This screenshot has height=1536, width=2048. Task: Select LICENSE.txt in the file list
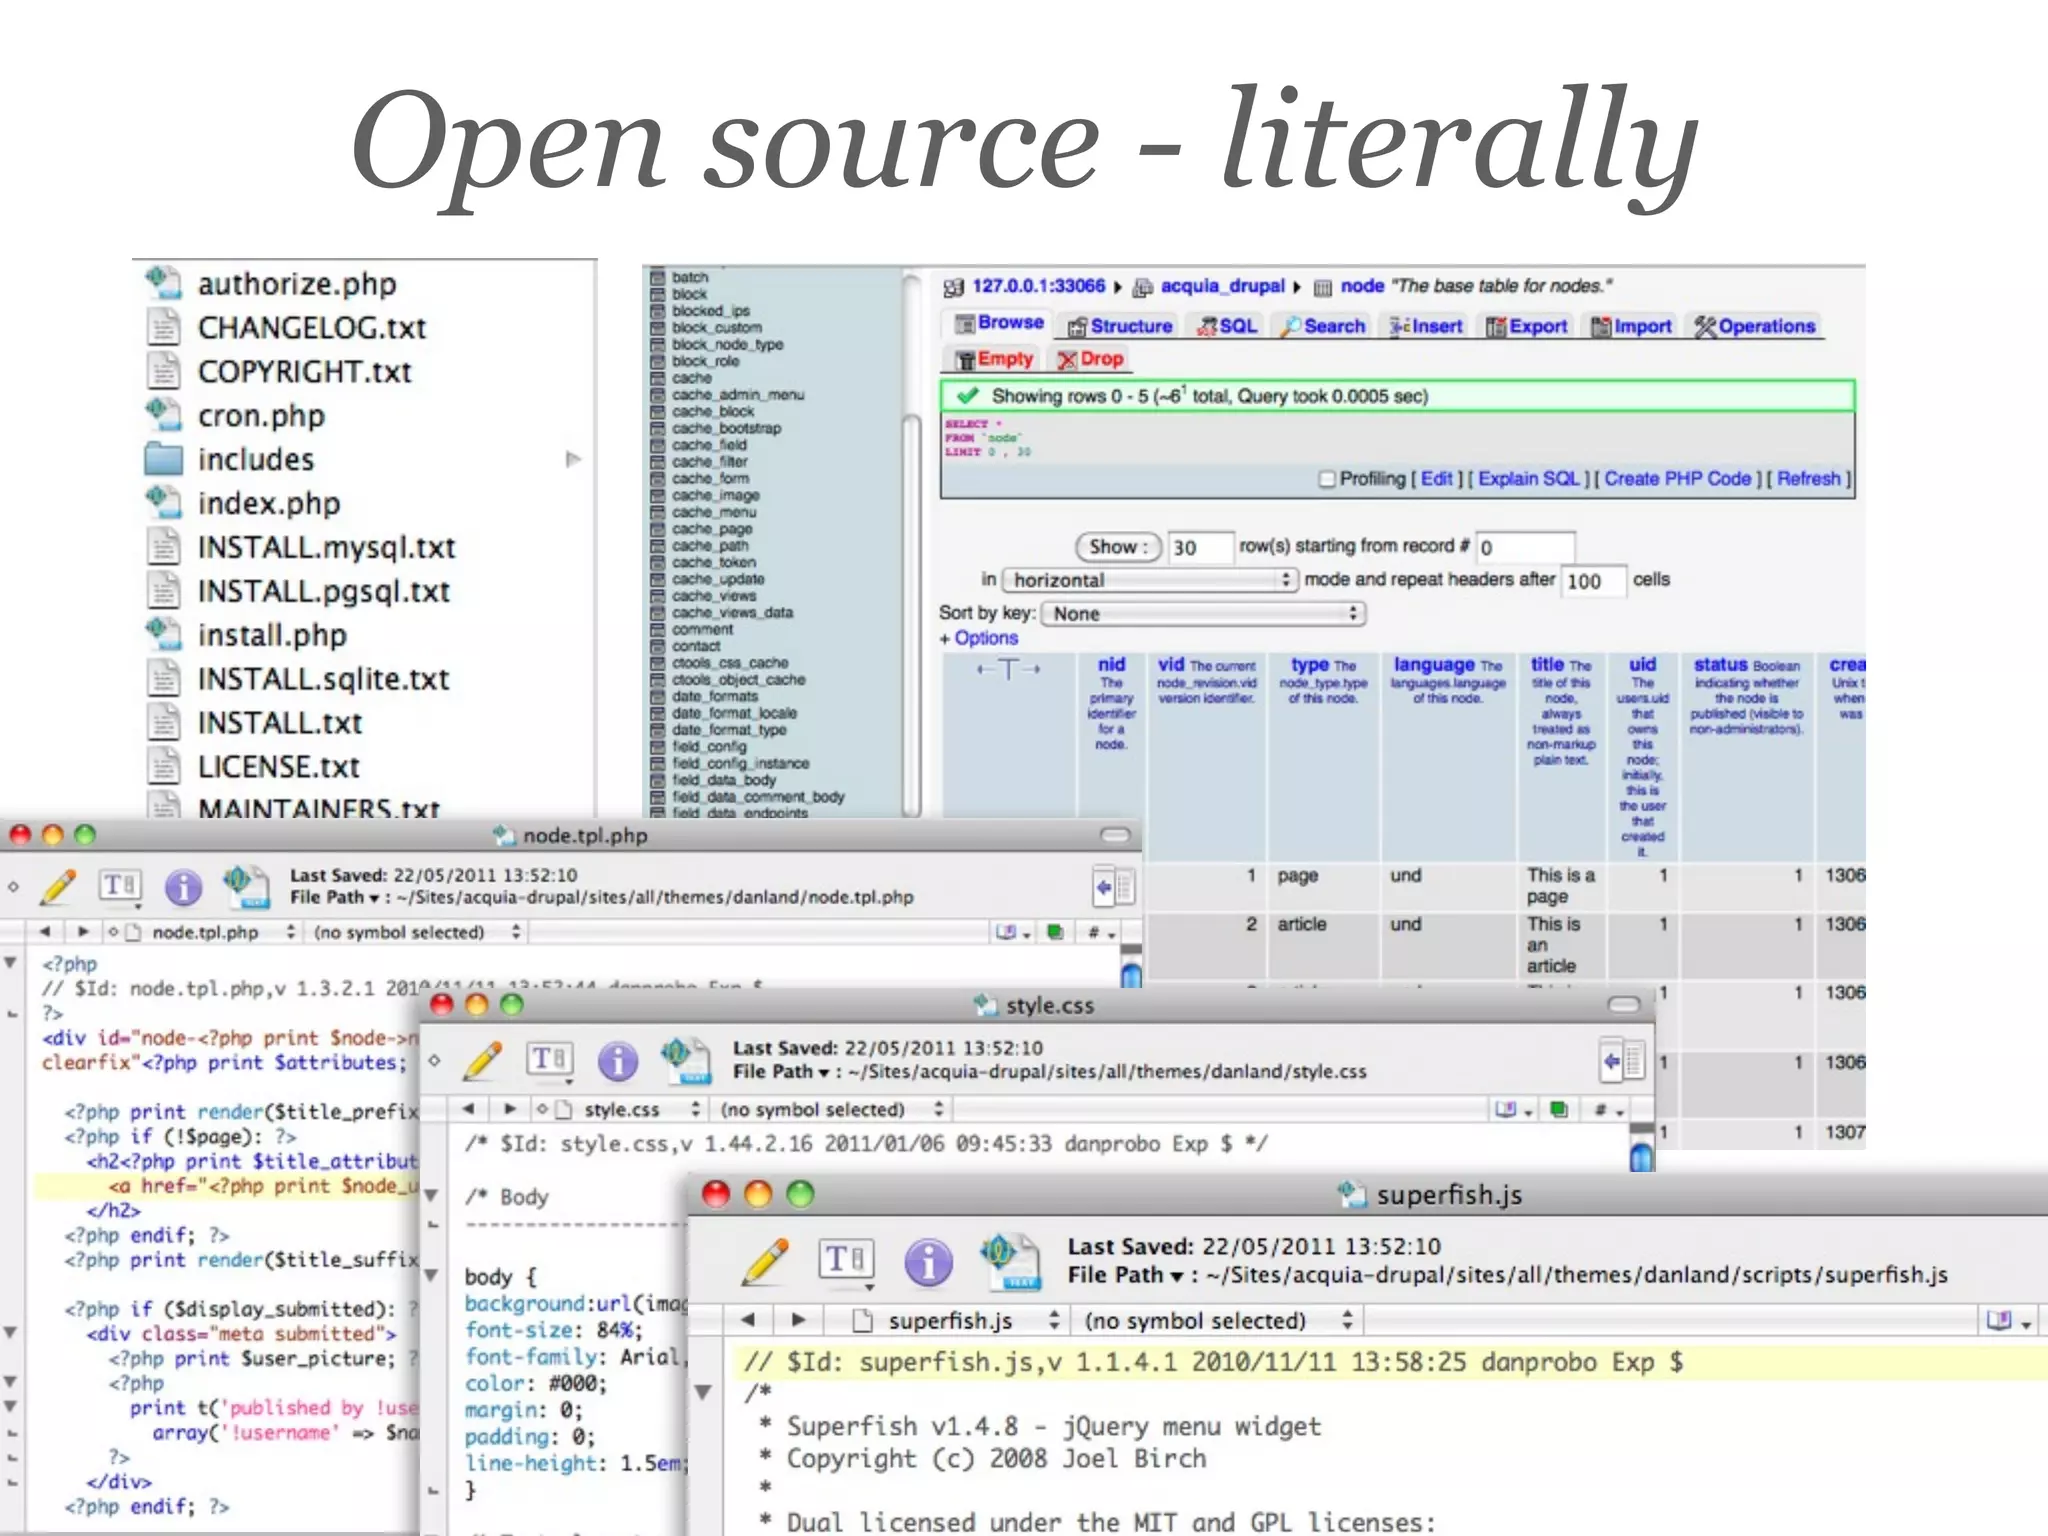pyautogui.click(x=278, y=767)
